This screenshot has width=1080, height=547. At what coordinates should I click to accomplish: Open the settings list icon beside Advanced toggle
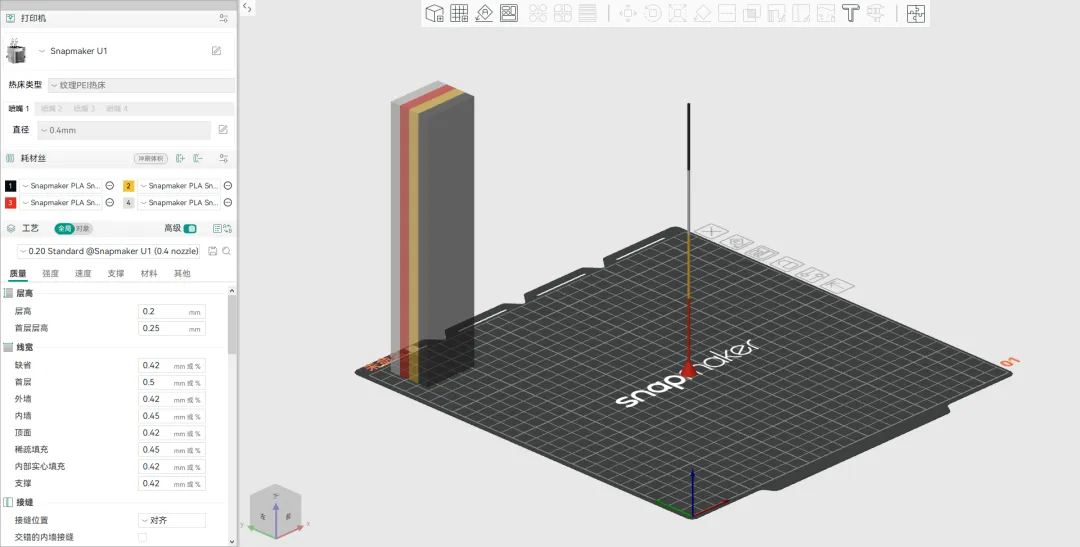[x=218, y=229]
